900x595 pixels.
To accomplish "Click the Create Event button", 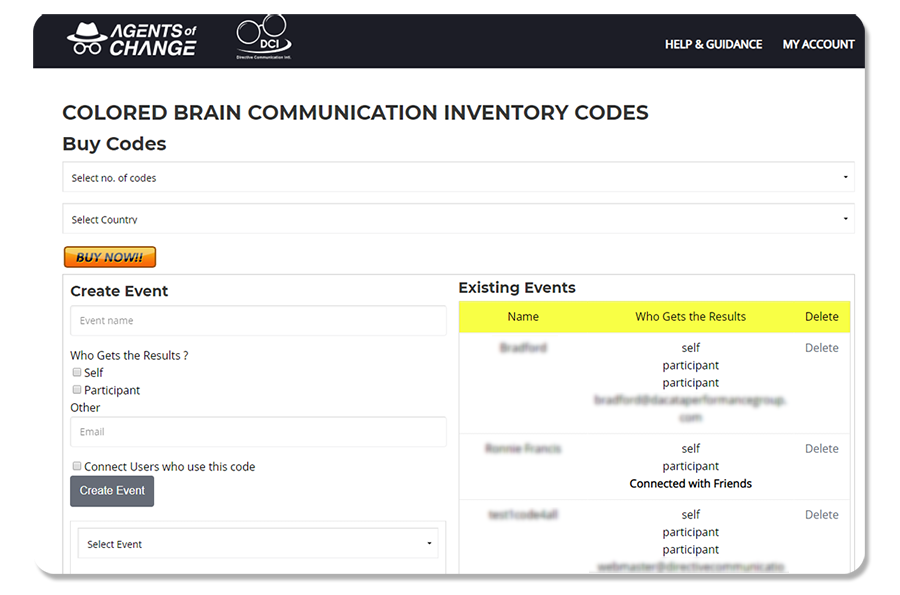I will click(x=112, y=491).
